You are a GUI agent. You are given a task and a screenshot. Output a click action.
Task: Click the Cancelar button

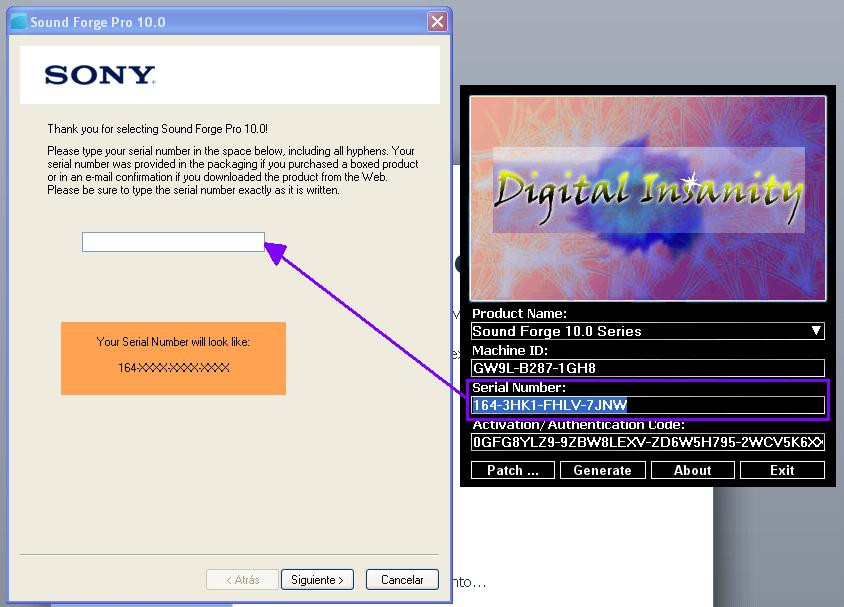[x=402, y=580]
